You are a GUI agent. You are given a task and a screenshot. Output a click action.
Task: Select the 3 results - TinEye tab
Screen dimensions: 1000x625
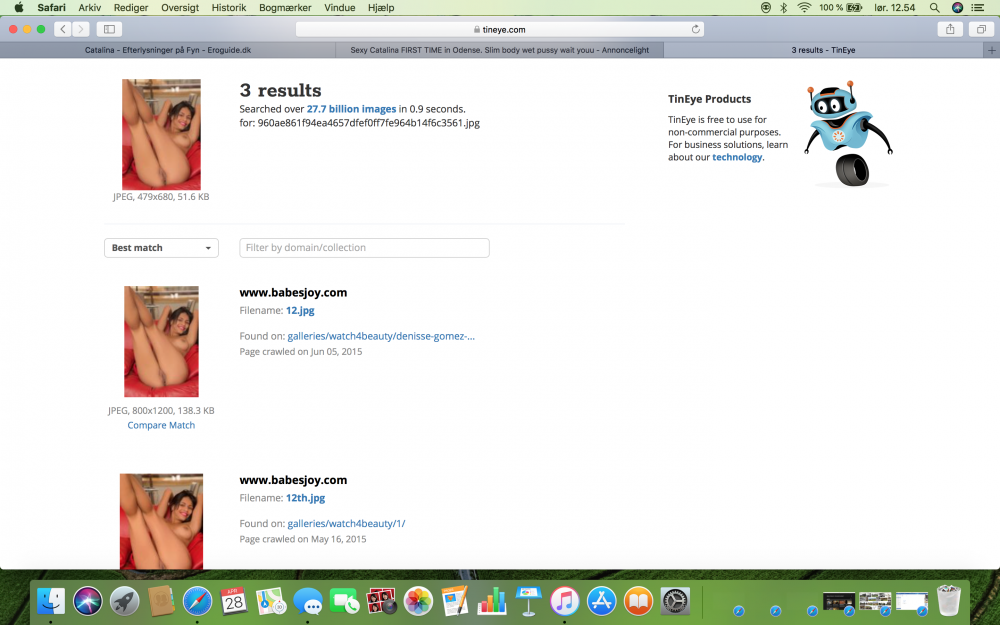click(x=823, y=50)
